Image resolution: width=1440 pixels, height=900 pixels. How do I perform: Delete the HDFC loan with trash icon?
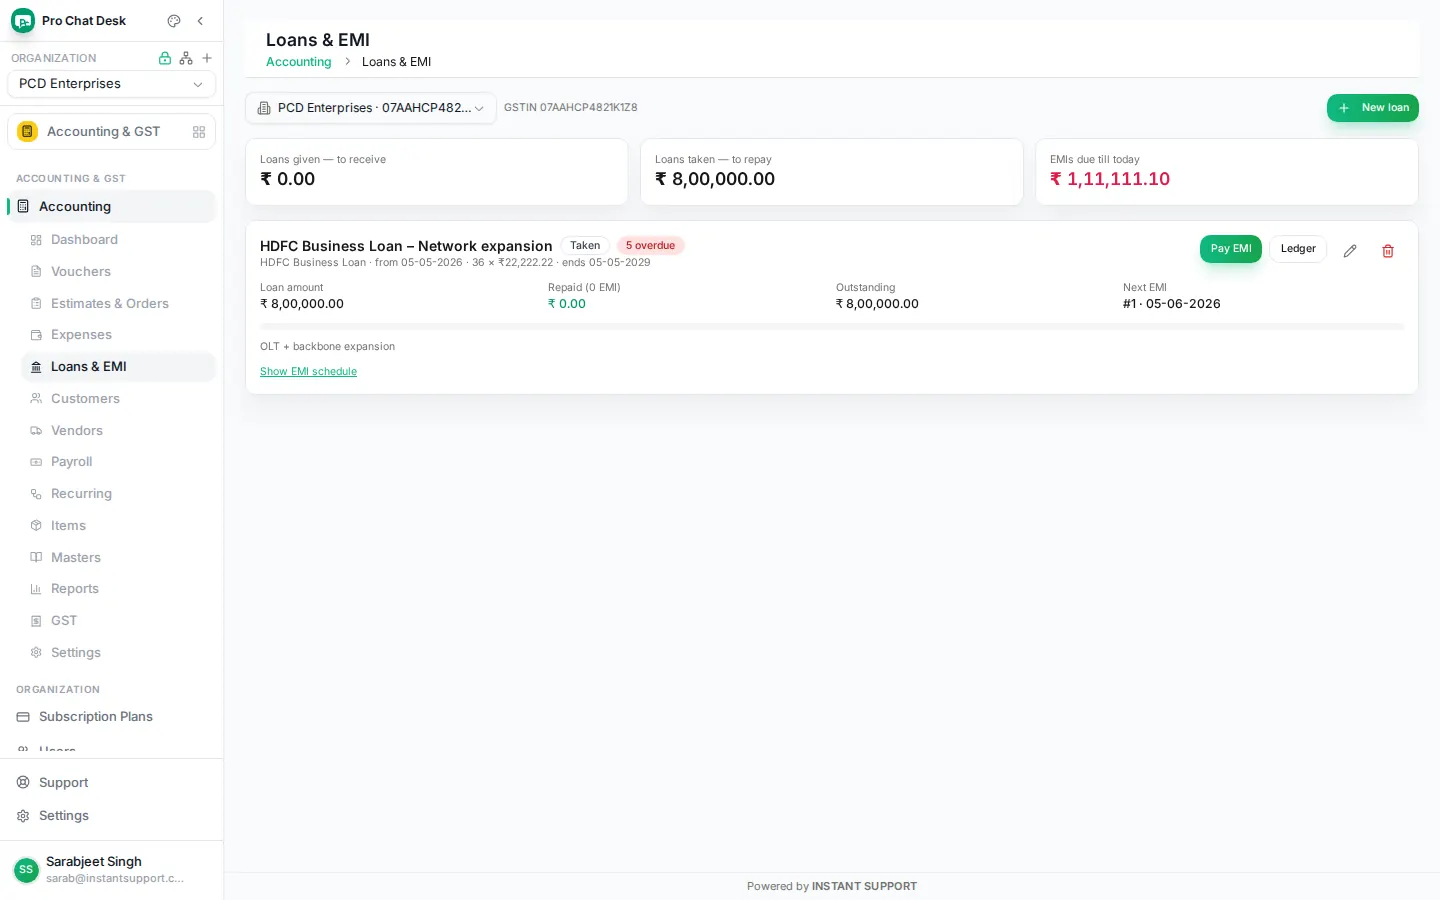click(x=1388, y=250)
